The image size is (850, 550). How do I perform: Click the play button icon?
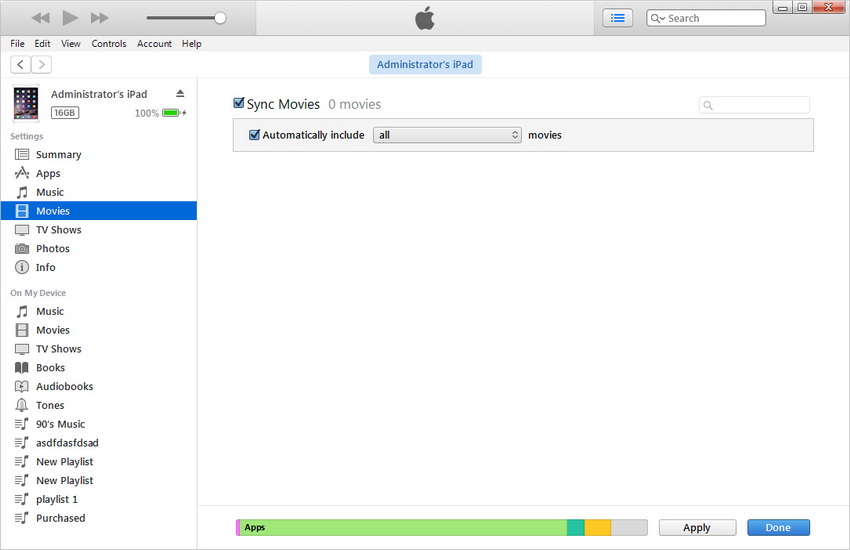tap(70, 18)
